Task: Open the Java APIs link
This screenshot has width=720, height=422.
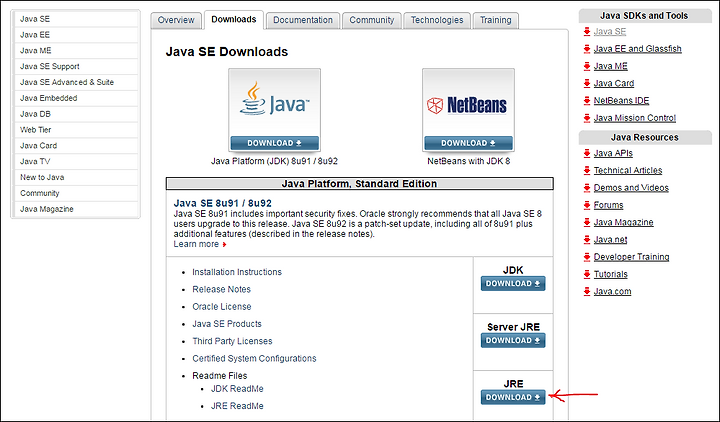Action: (x=613, y=153)
